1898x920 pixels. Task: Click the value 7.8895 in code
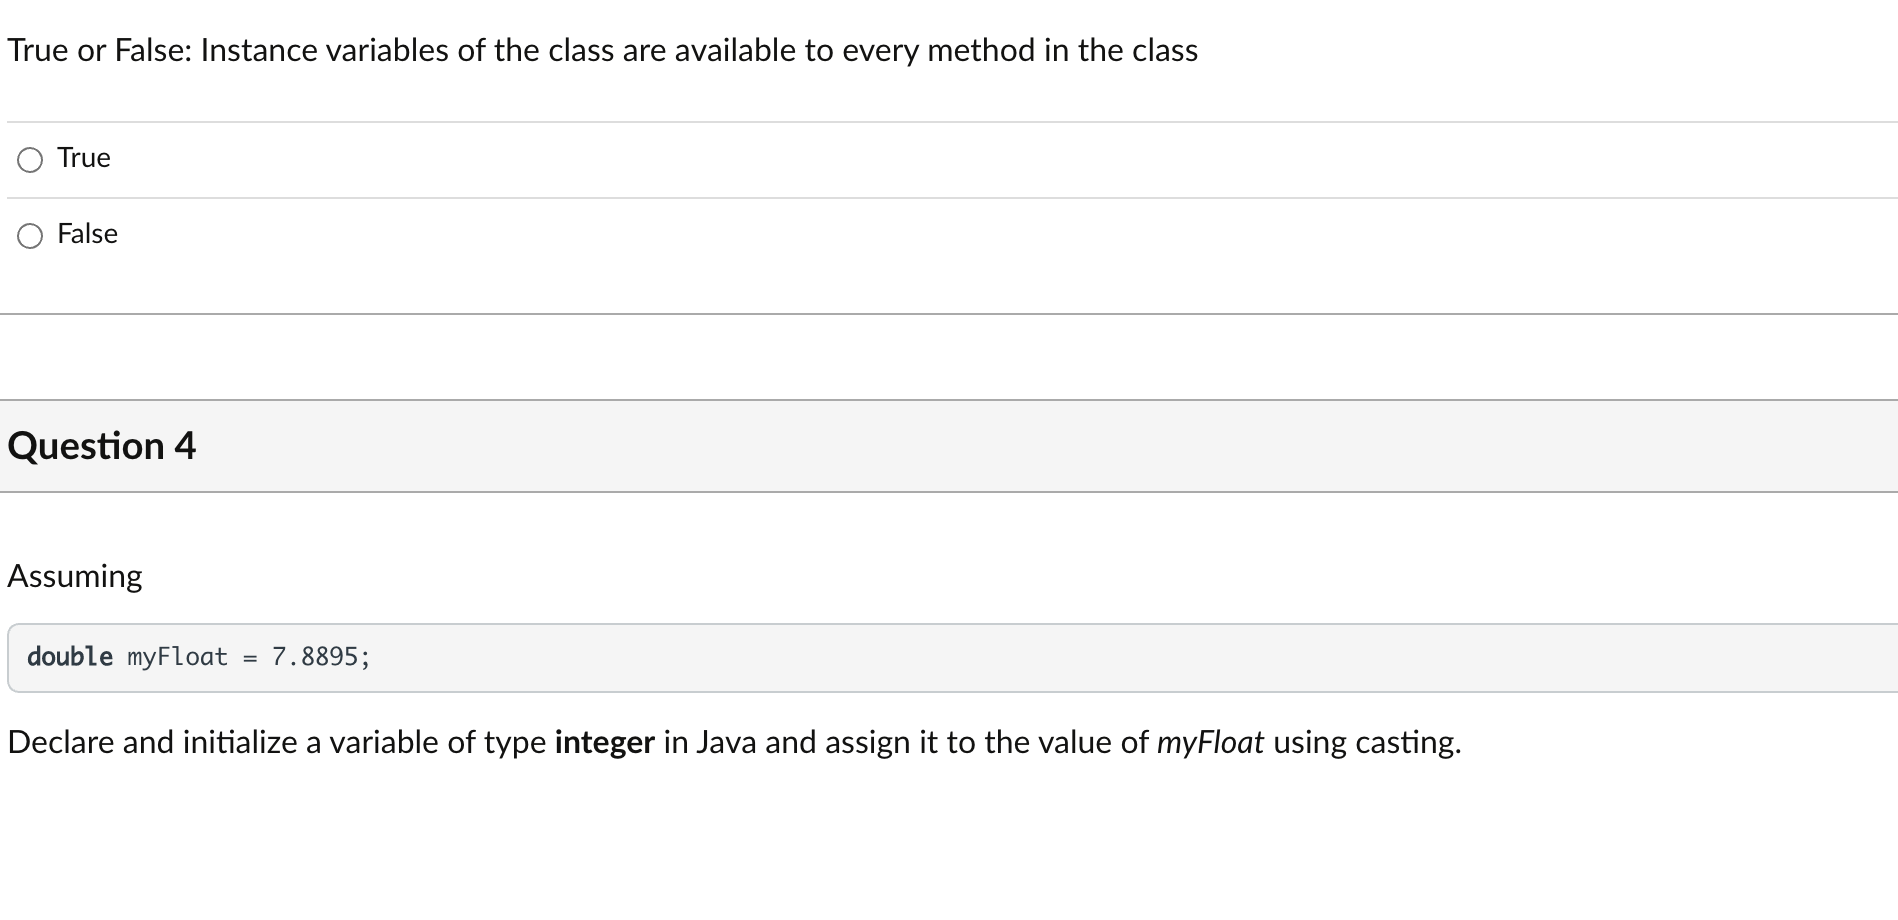pos(315,657)
